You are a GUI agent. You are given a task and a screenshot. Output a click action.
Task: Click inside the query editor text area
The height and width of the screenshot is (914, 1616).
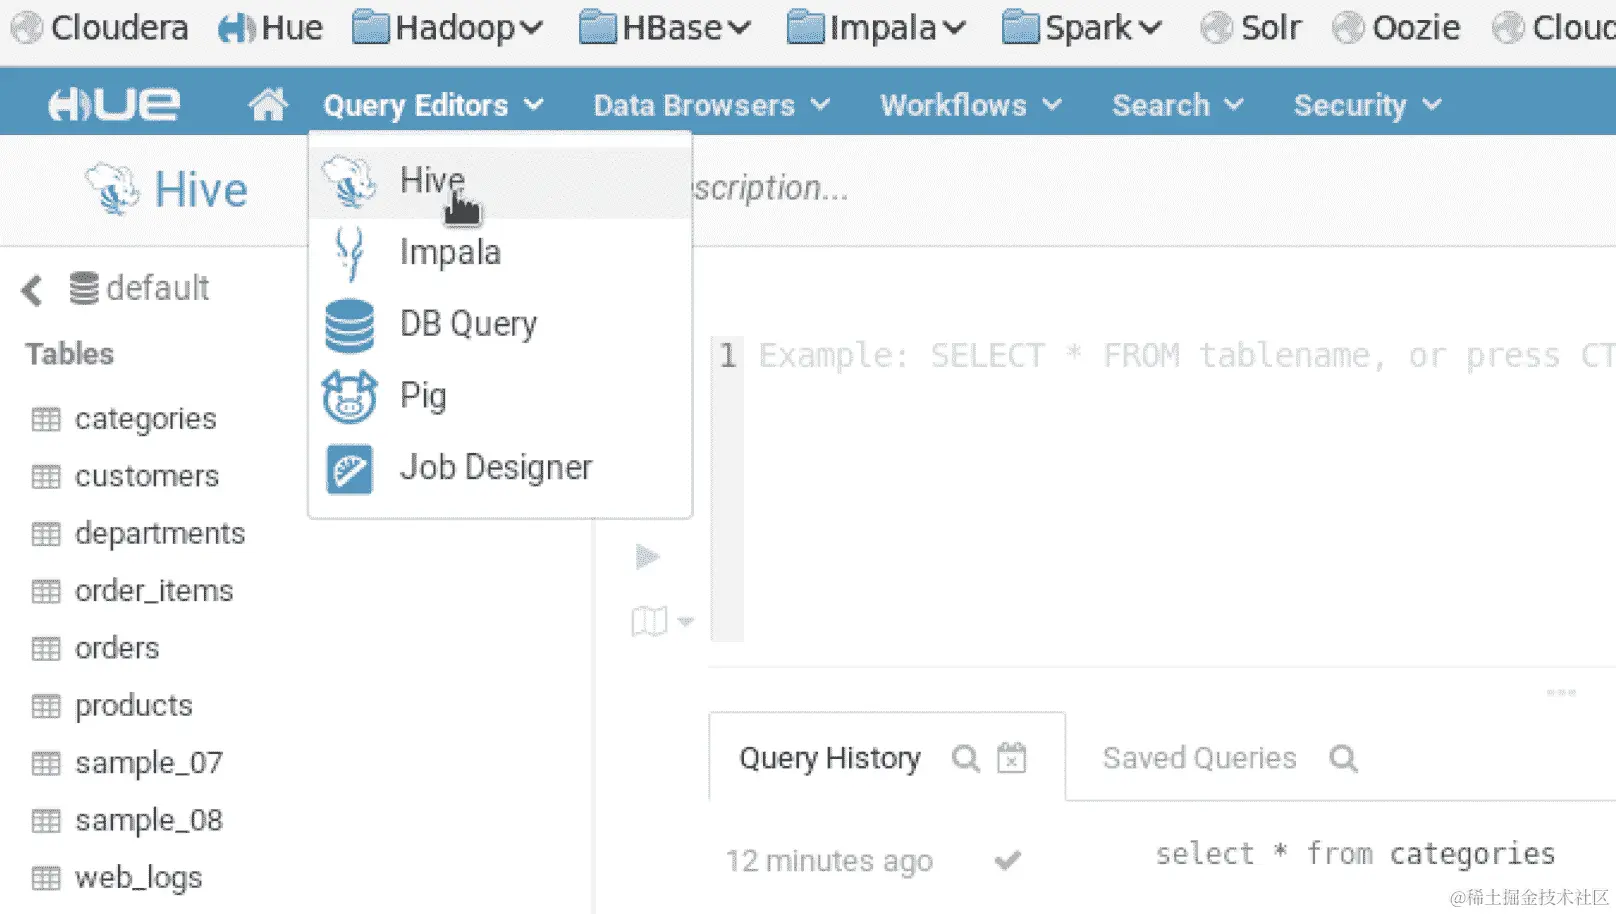click(1178, 490)
